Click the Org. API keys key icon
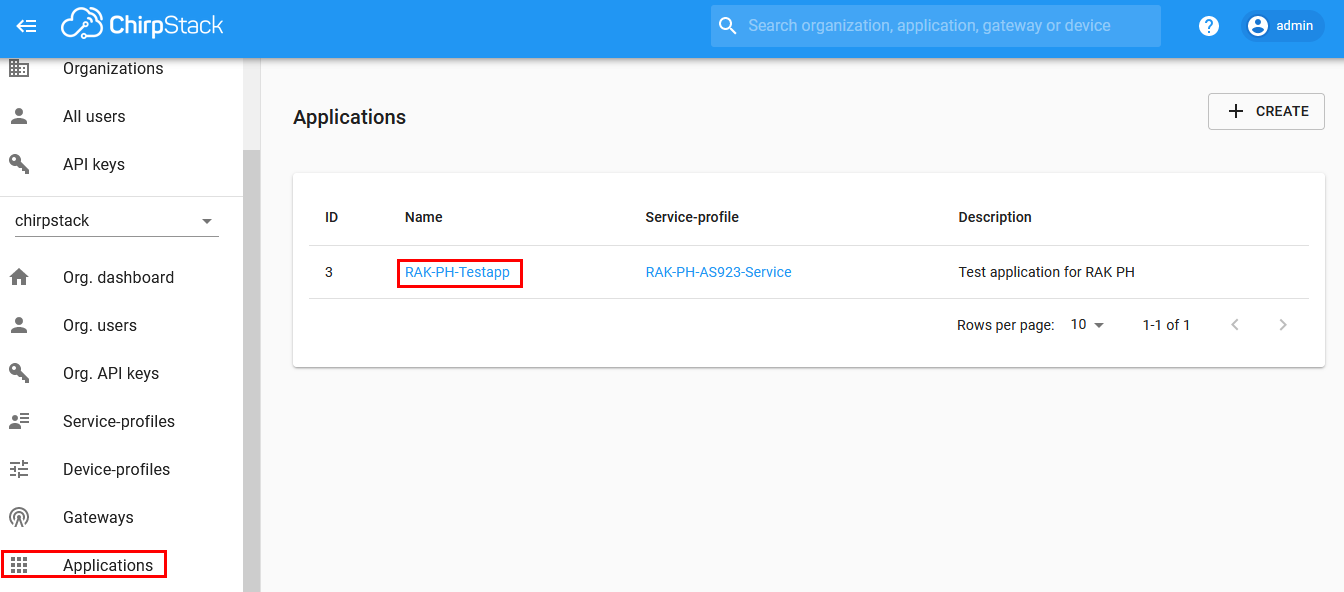This screenshot has width=1344, height=592. 19,373
